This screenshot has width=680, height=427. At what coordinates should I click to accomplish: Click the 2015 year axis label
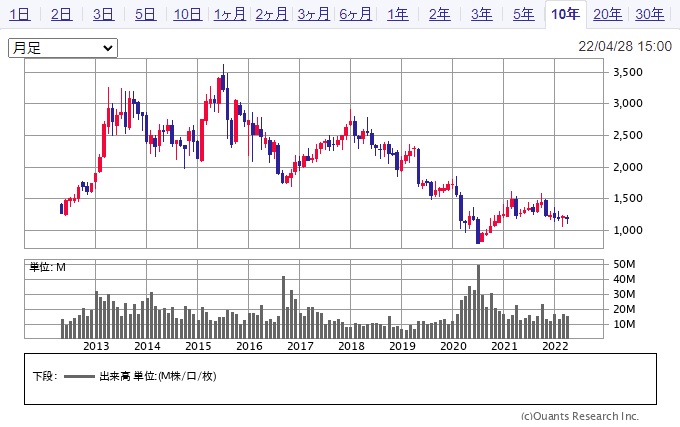198,346
